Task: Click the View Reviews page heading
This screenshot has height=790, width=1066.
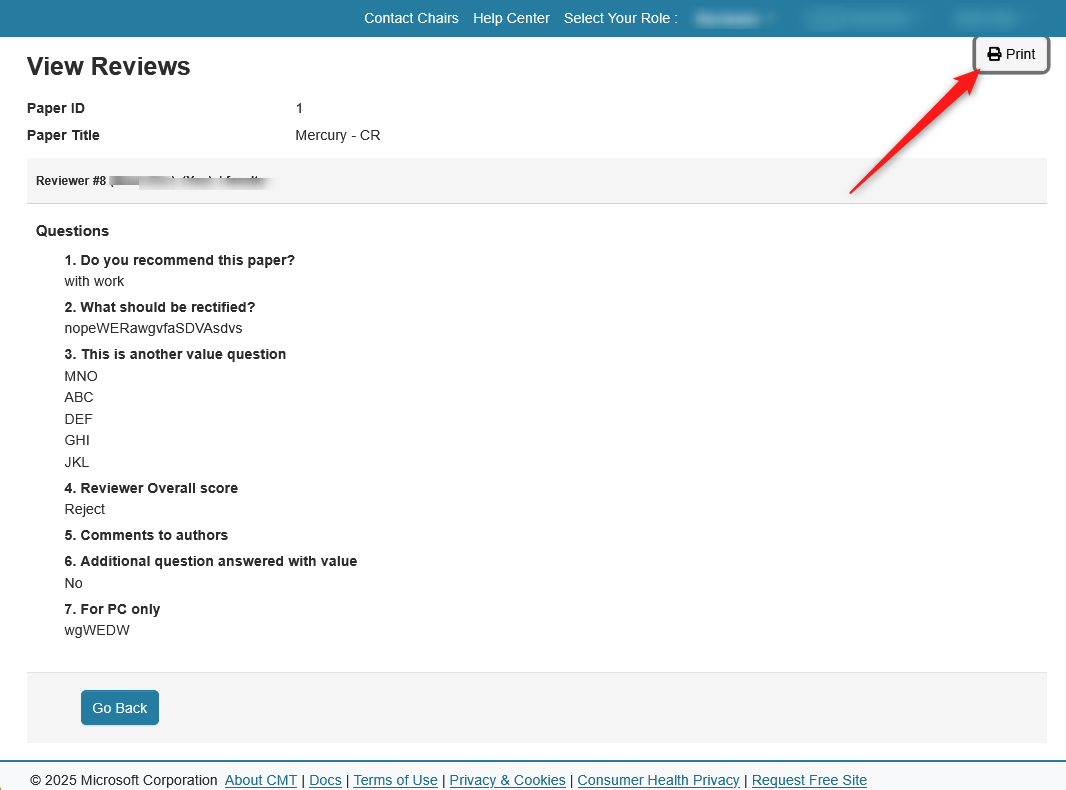Action: click(x=108, y=66)
